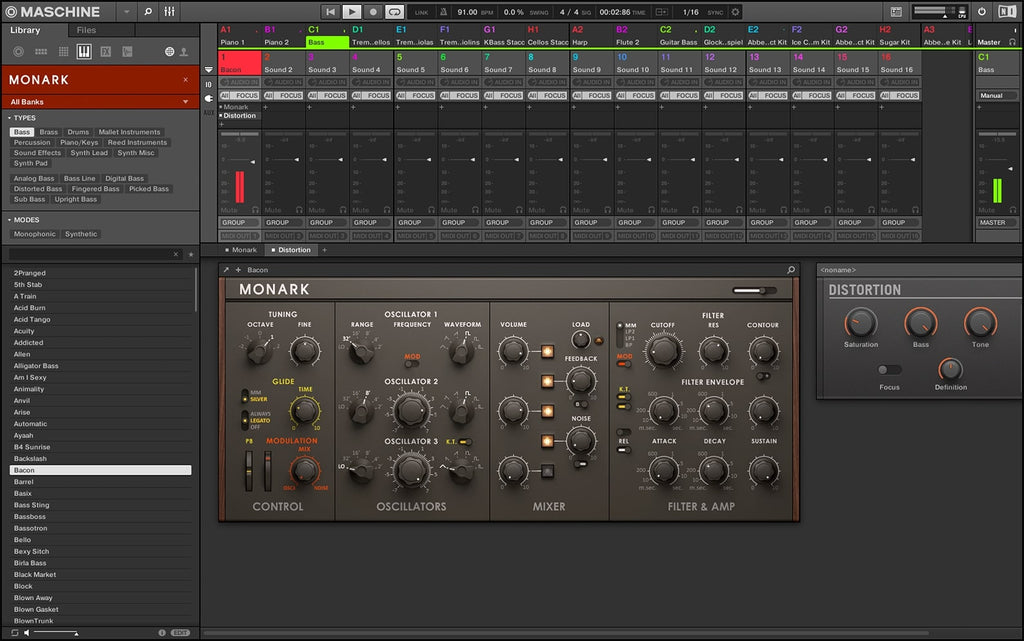Screen dimensions: 1024x641
Task: Click the audio engine power icon
Action: click(981, 12)
